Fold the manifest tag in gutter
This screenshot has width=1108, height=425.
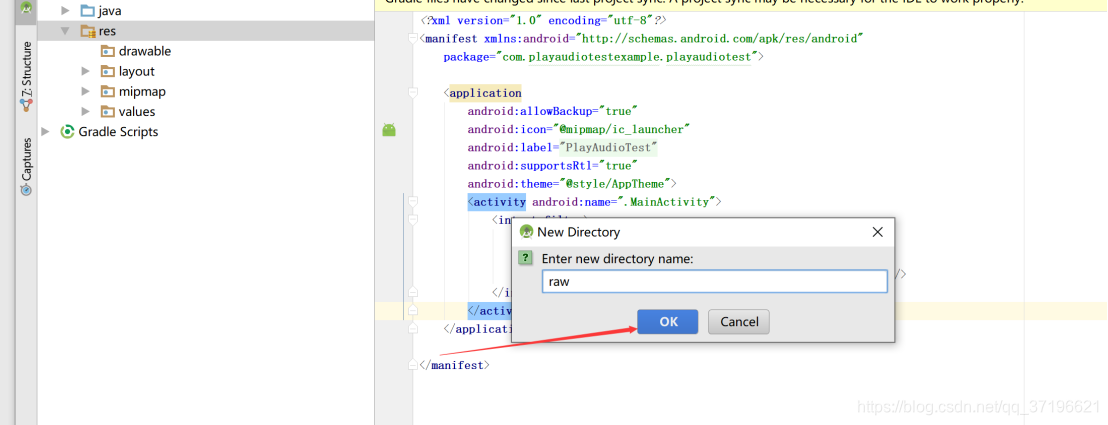tap(413, 39)
